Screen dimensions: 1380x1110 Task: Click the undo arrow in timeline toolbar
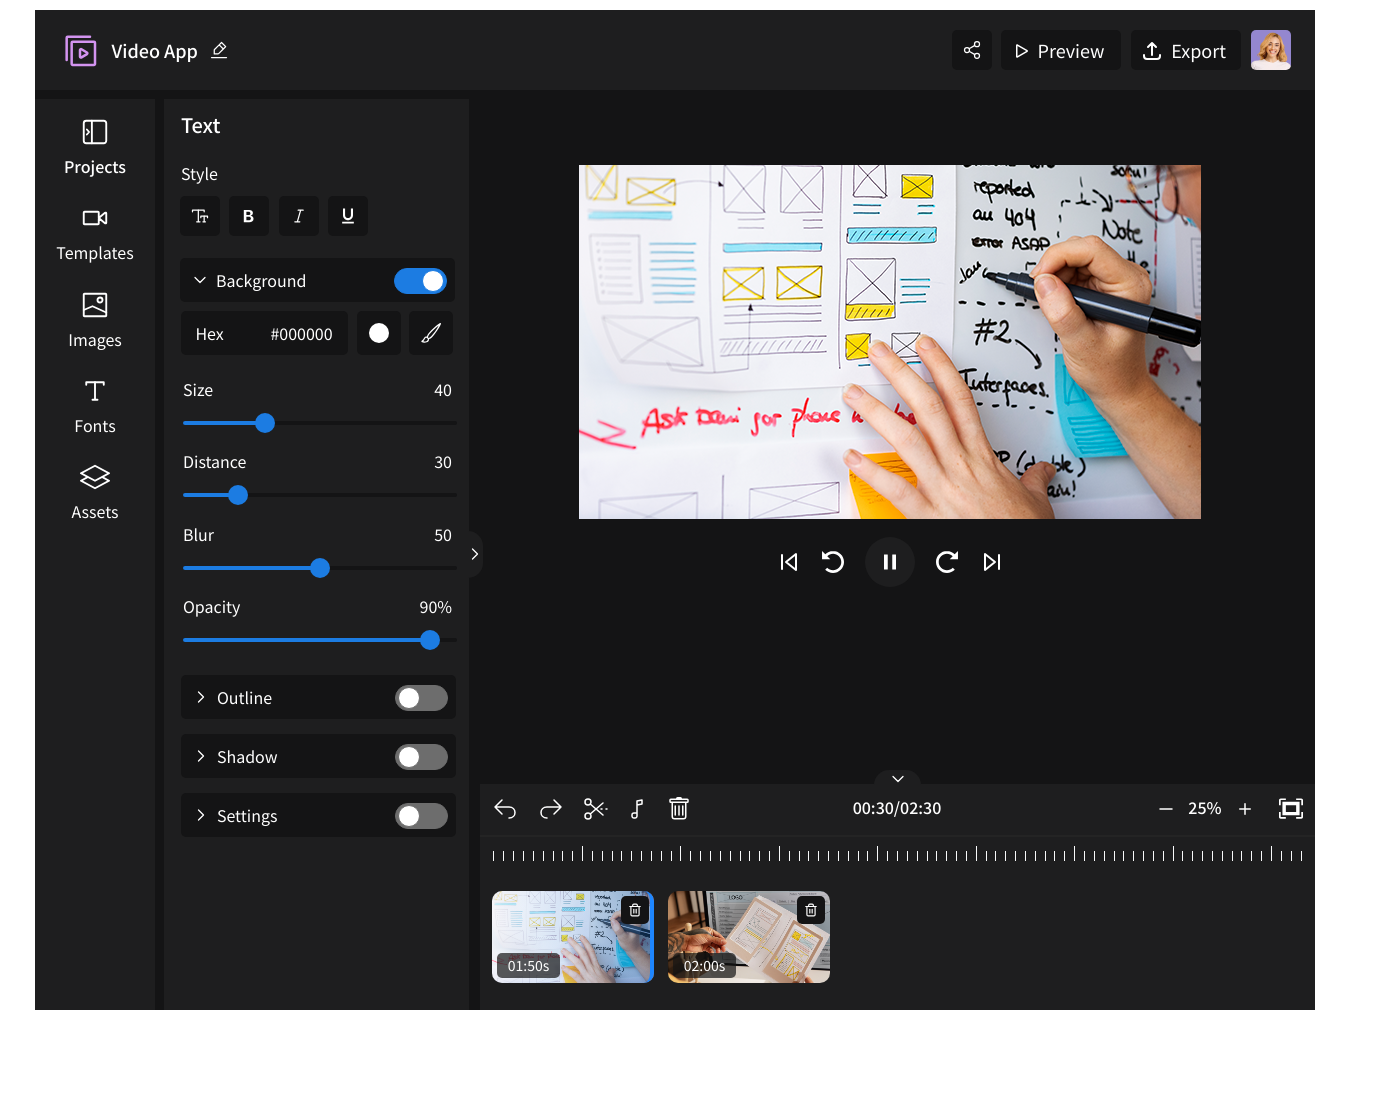505,809
